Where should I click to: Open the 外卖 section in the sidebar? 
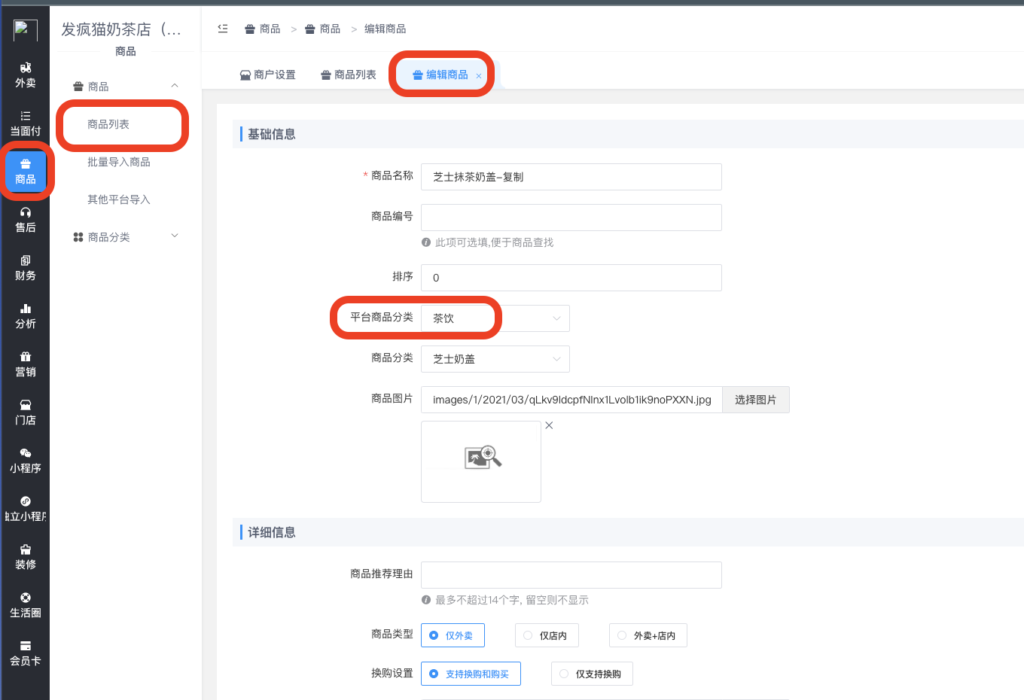tap(25, 70)
